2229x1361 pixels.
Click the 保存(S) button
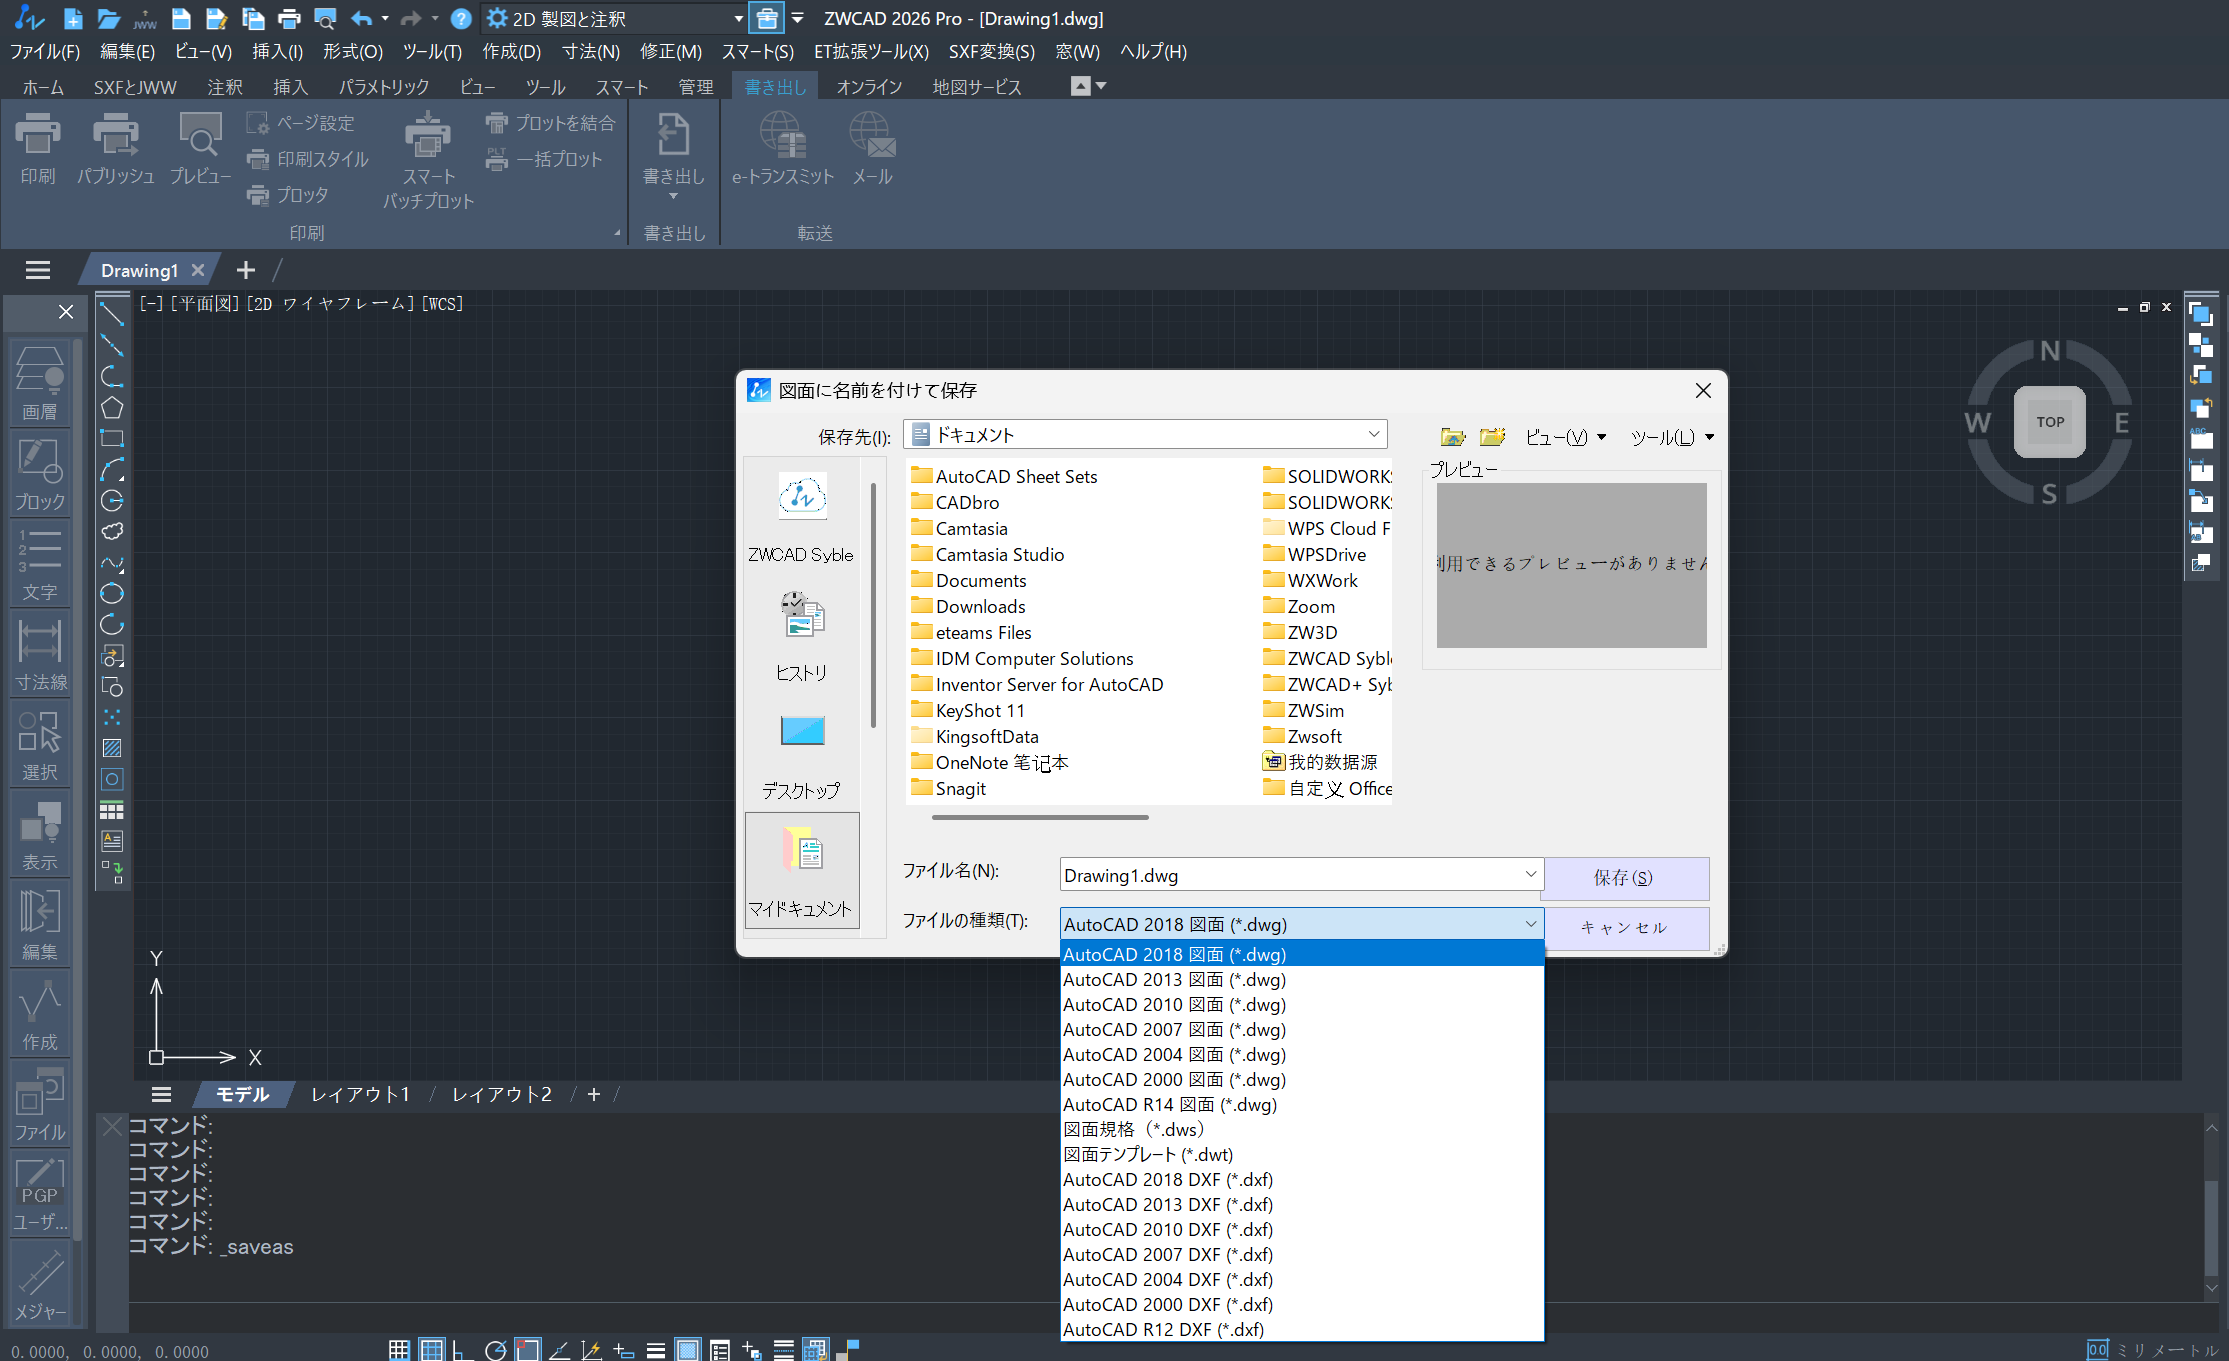(1623, 877)
